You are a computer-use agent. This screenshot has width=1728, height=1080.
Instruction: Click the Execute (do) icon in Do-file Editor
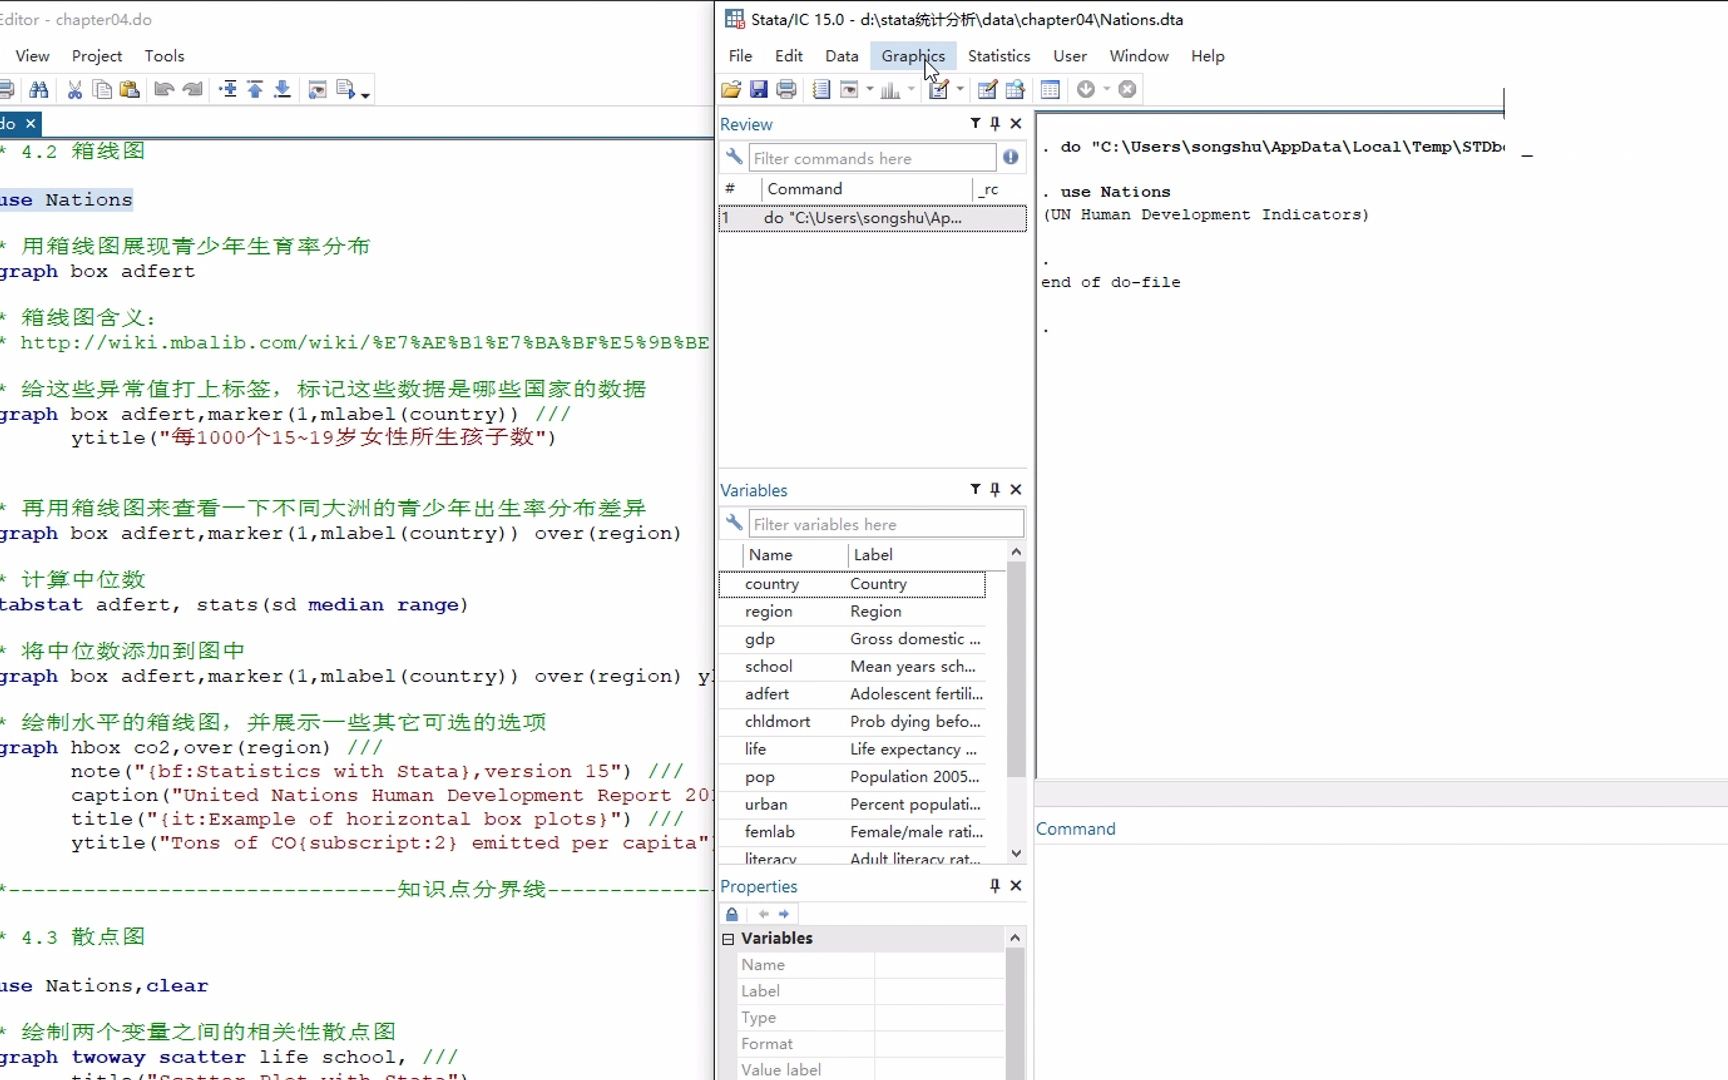pos(346,90)
